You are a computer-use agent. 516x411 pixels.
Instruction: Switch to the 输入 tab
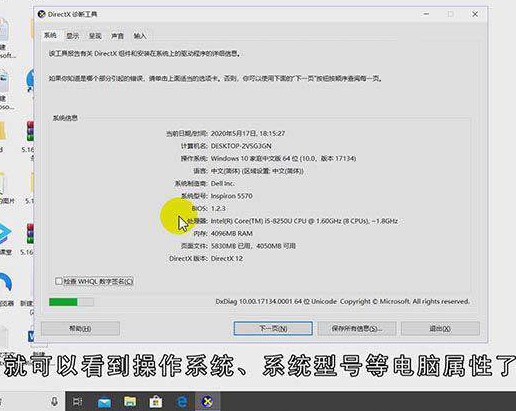140,36
